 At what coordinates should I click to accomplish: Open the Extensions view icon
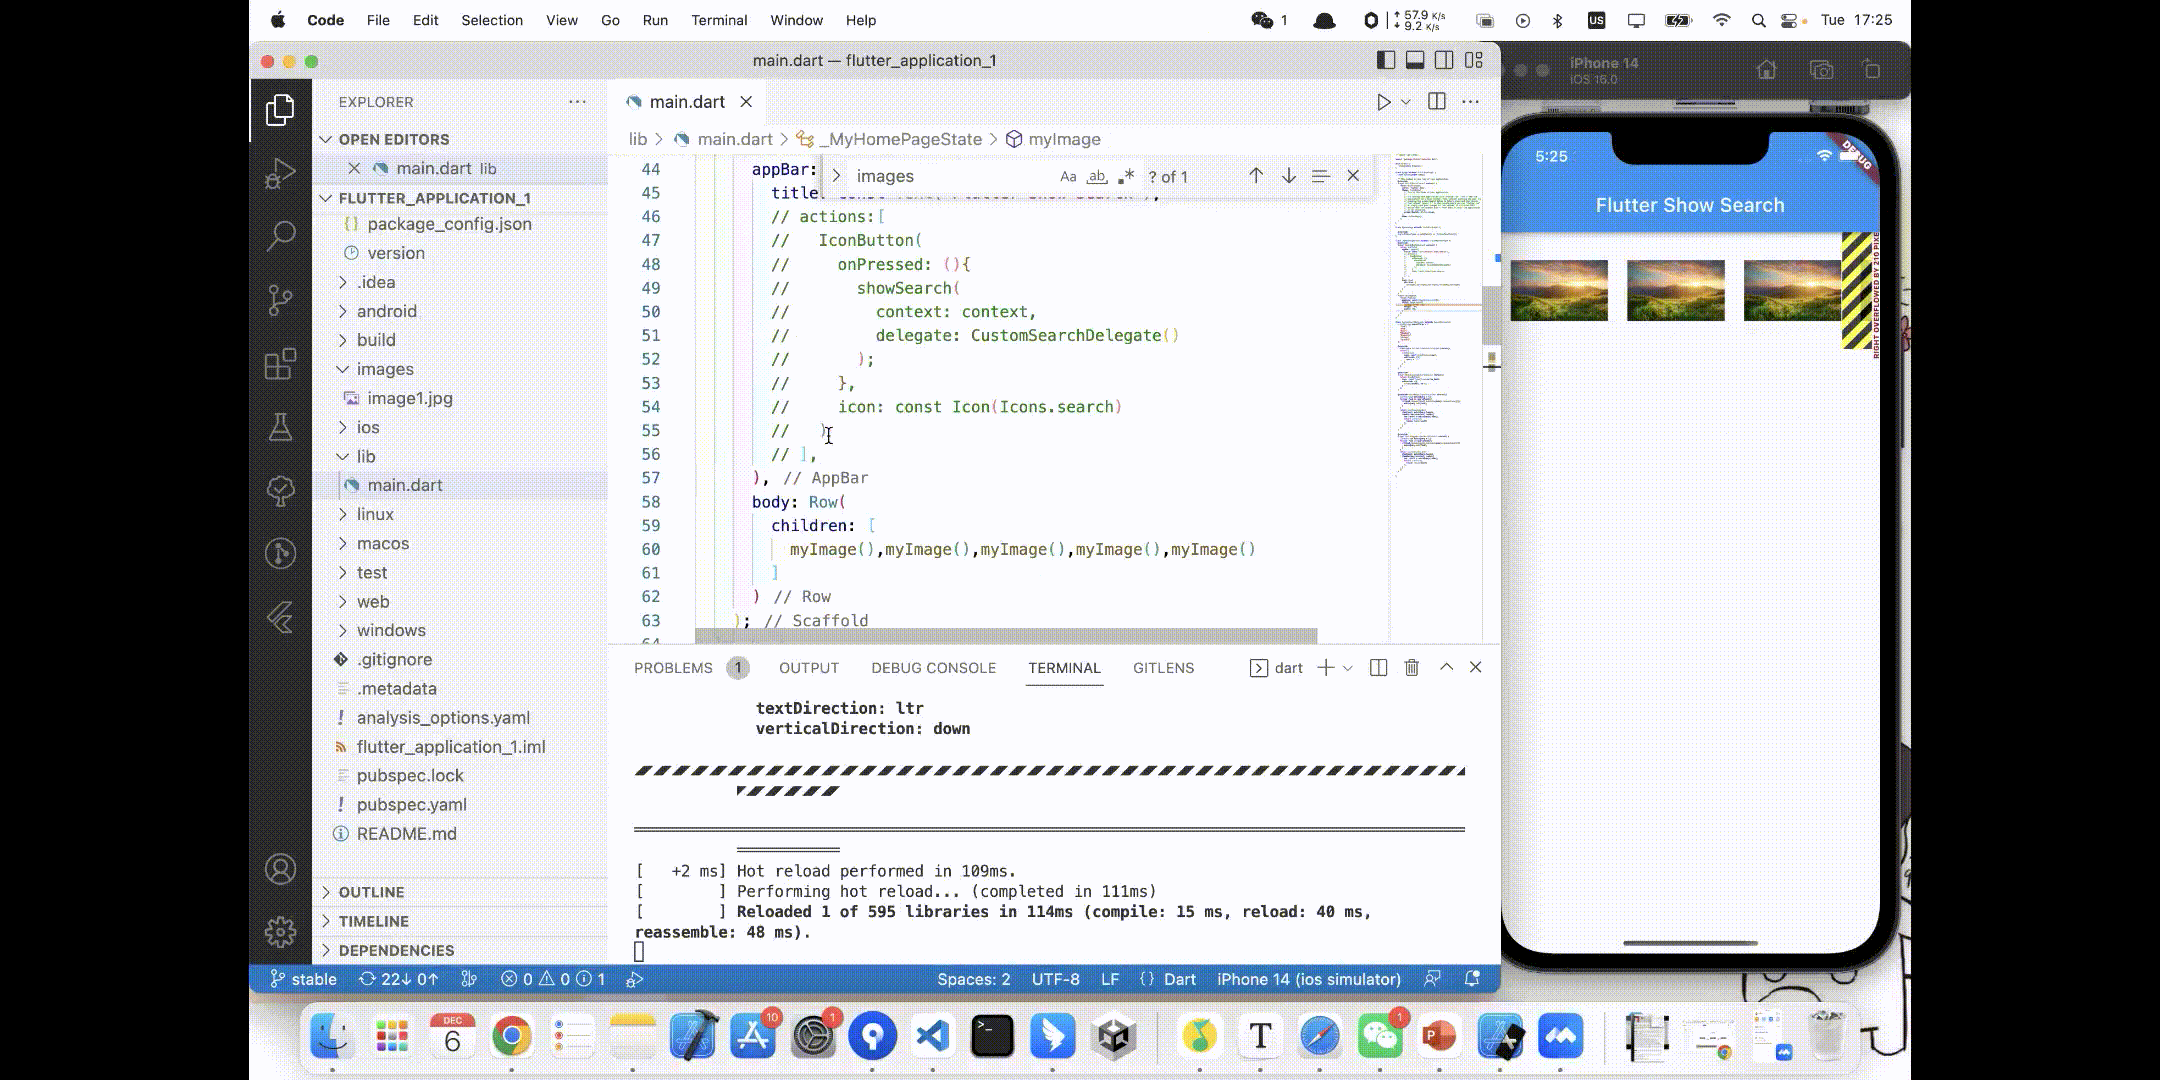click(281, 364)
